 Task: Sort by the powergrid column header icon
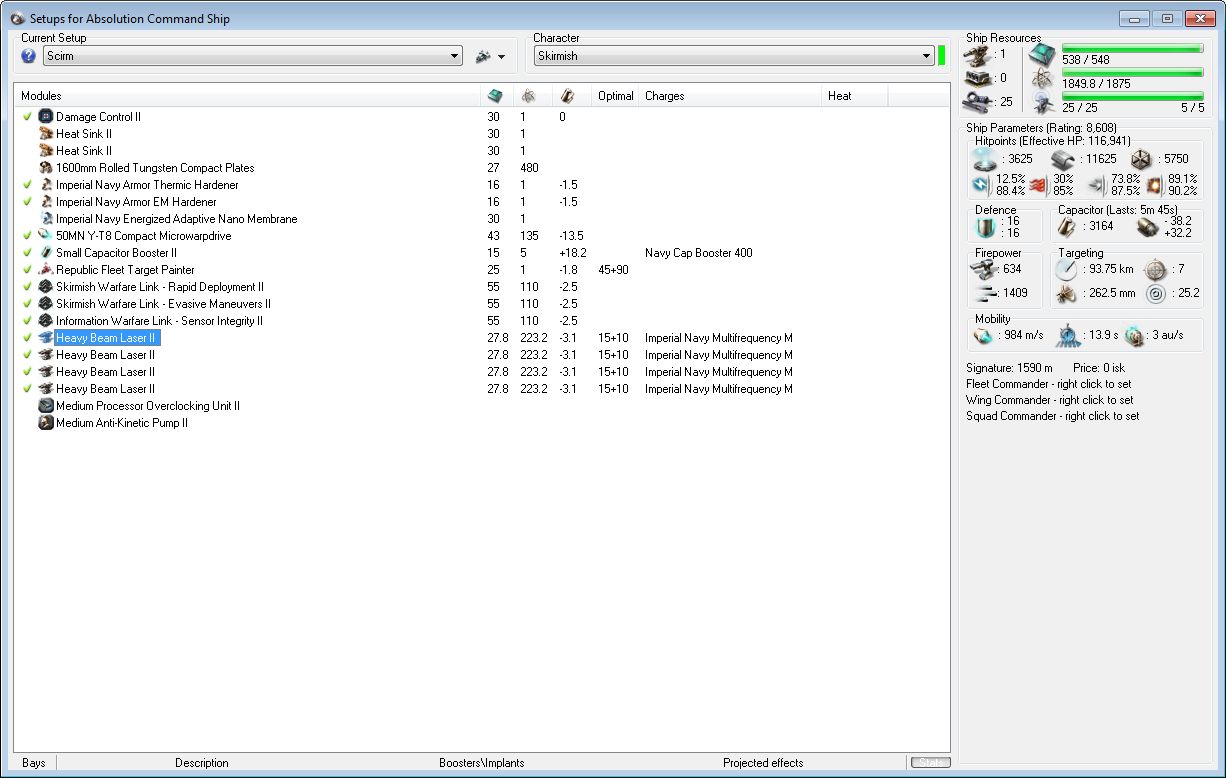[x=528, y=96]
